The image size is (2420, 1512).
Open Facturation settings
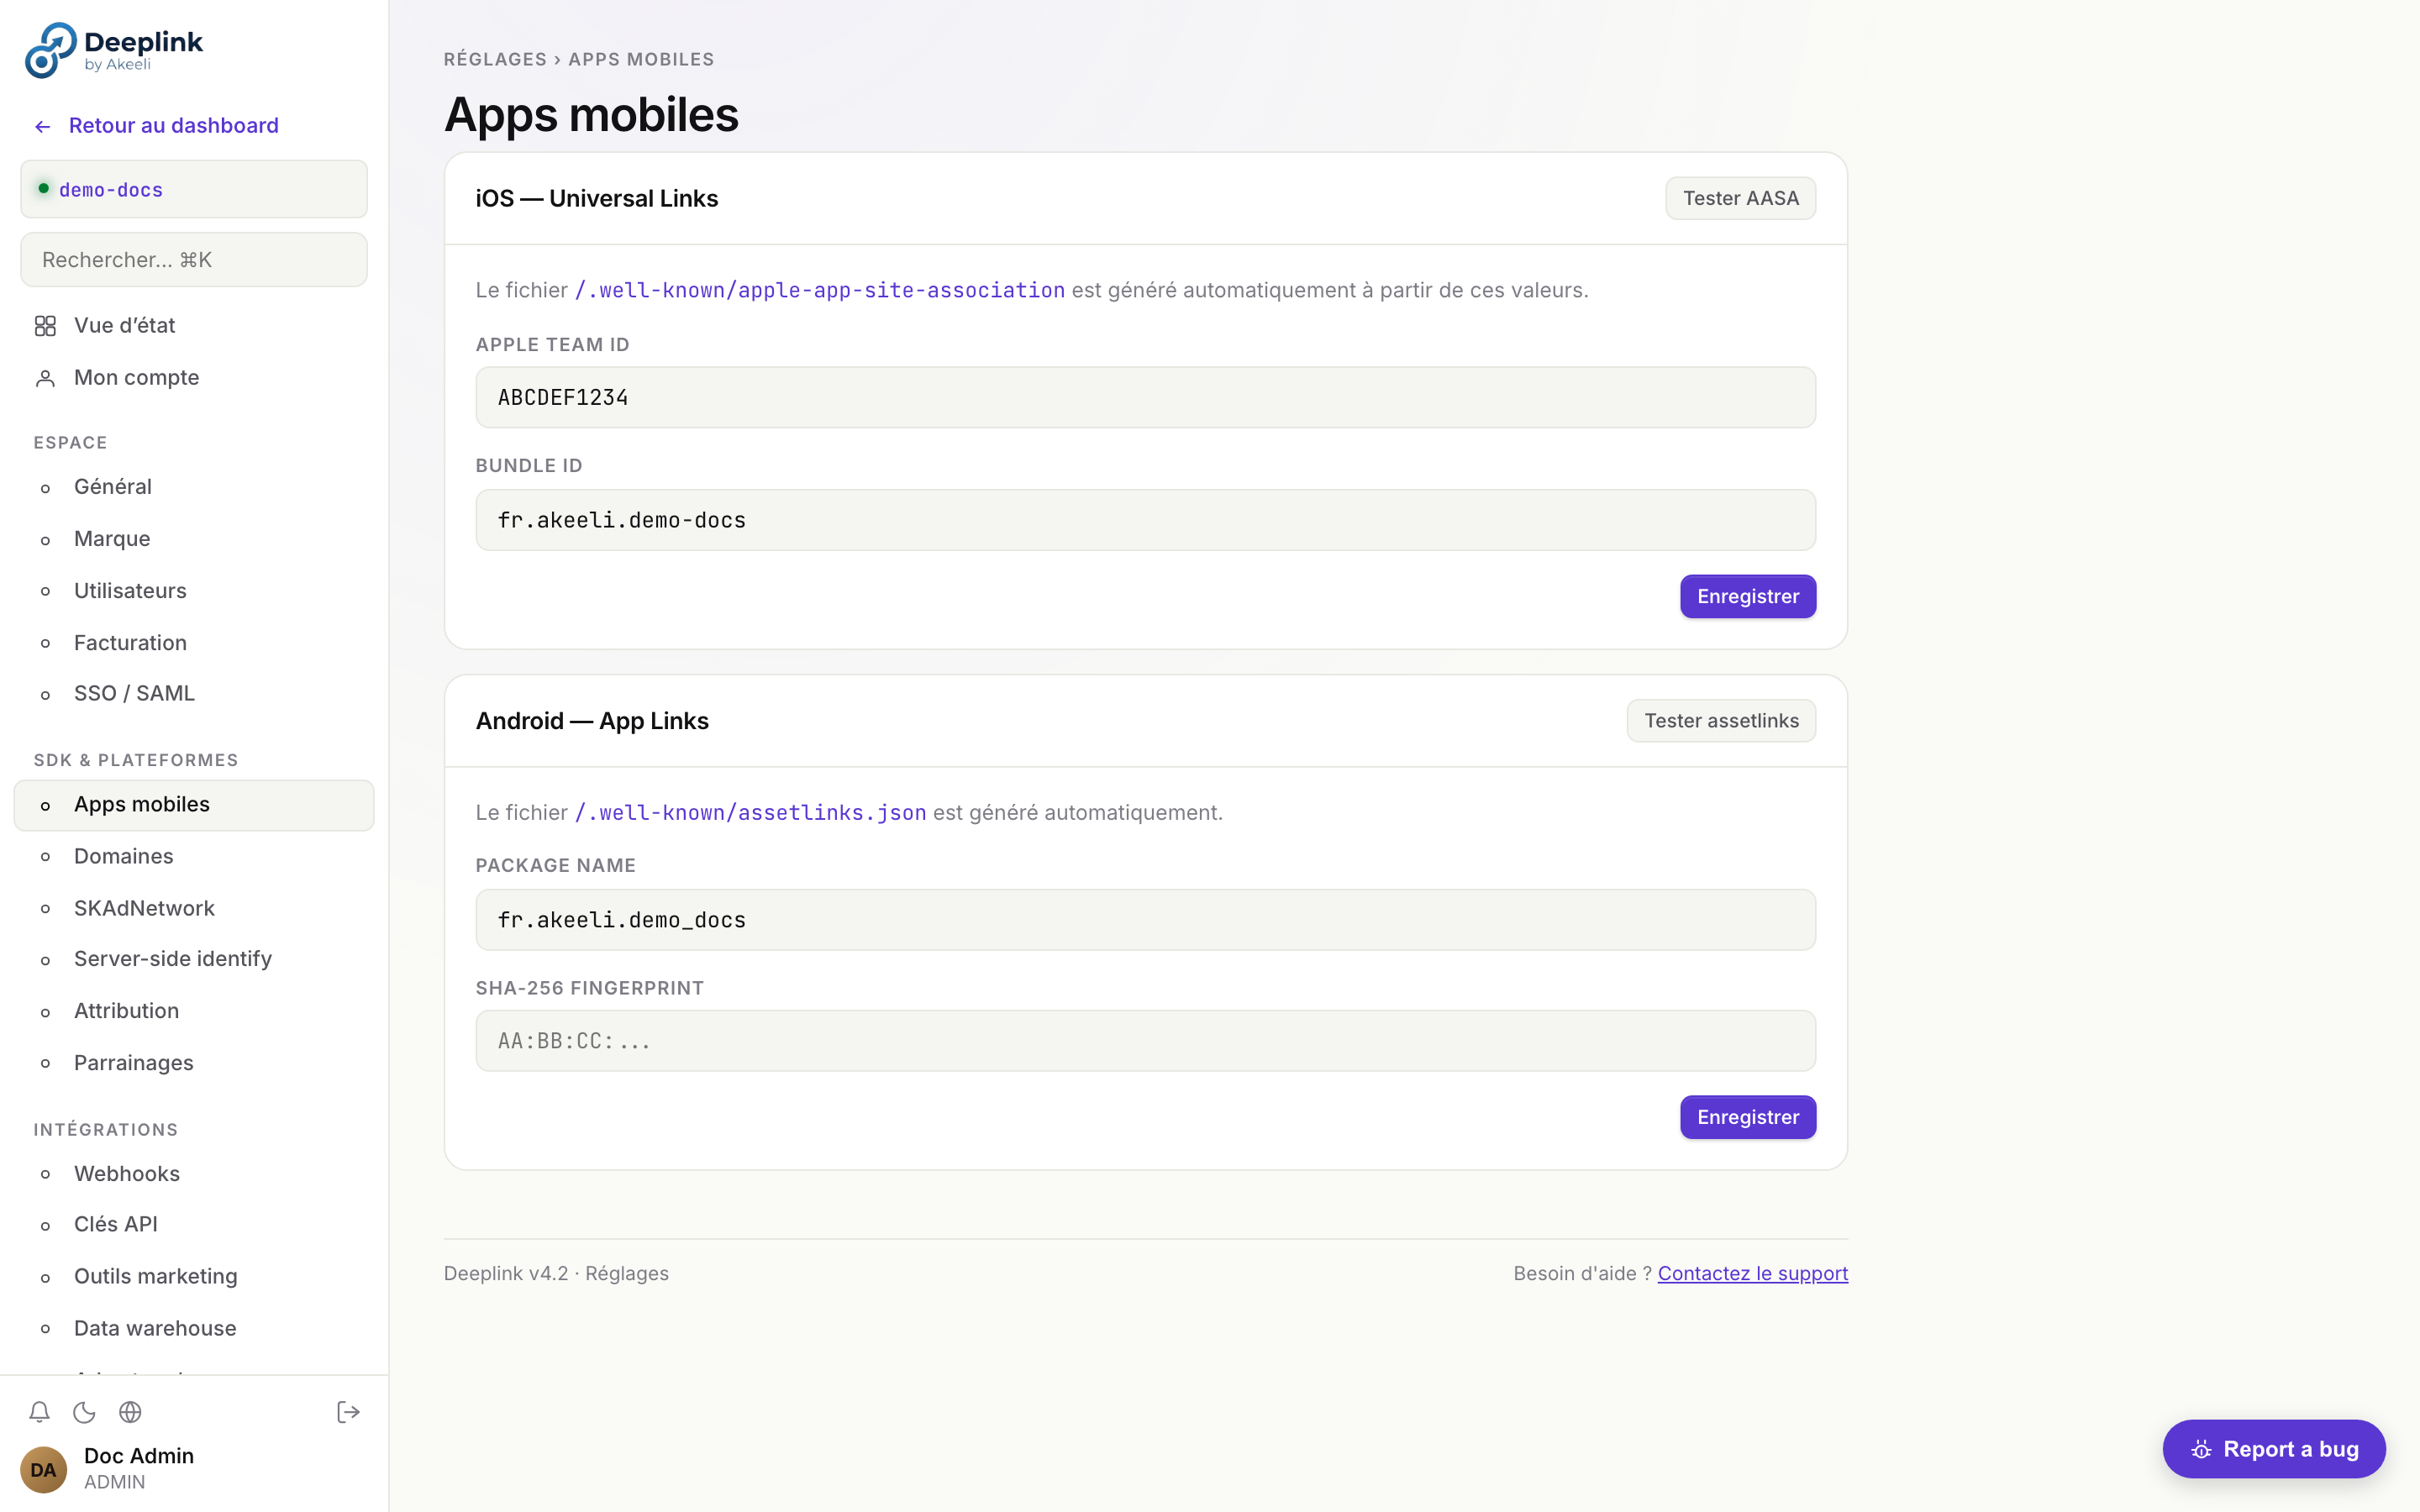194,643
